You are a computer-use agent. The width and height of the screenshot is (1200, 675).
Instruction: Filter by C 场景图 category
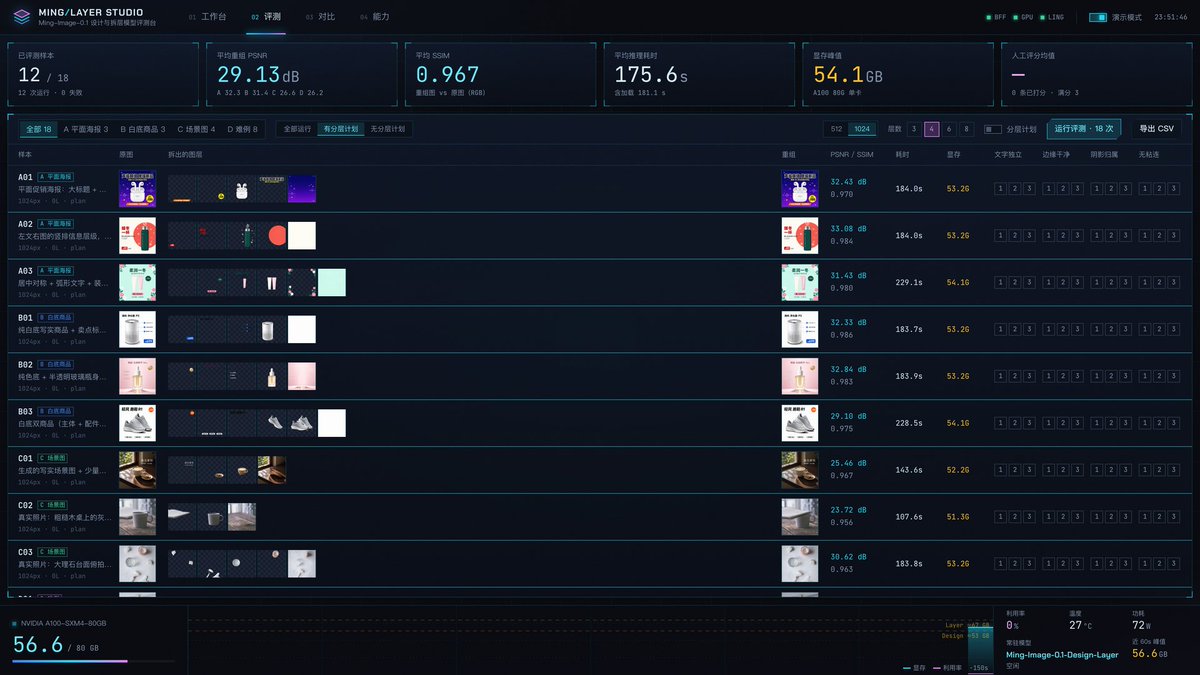[x=196, y=129]
